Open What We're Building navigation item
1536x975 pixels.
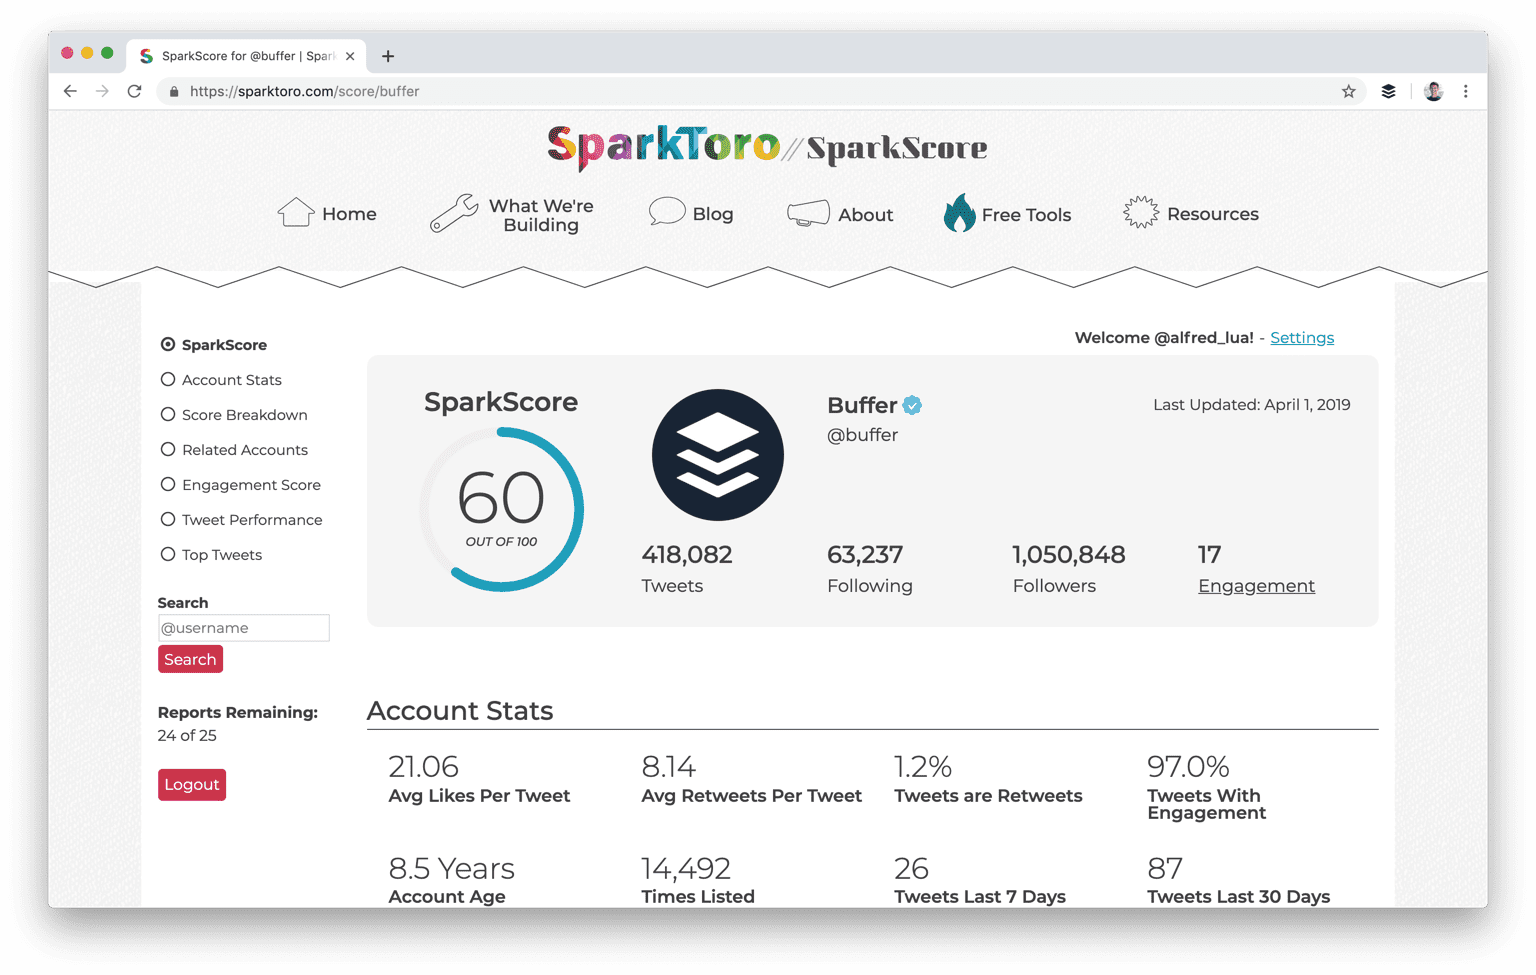tap(541, 215)
